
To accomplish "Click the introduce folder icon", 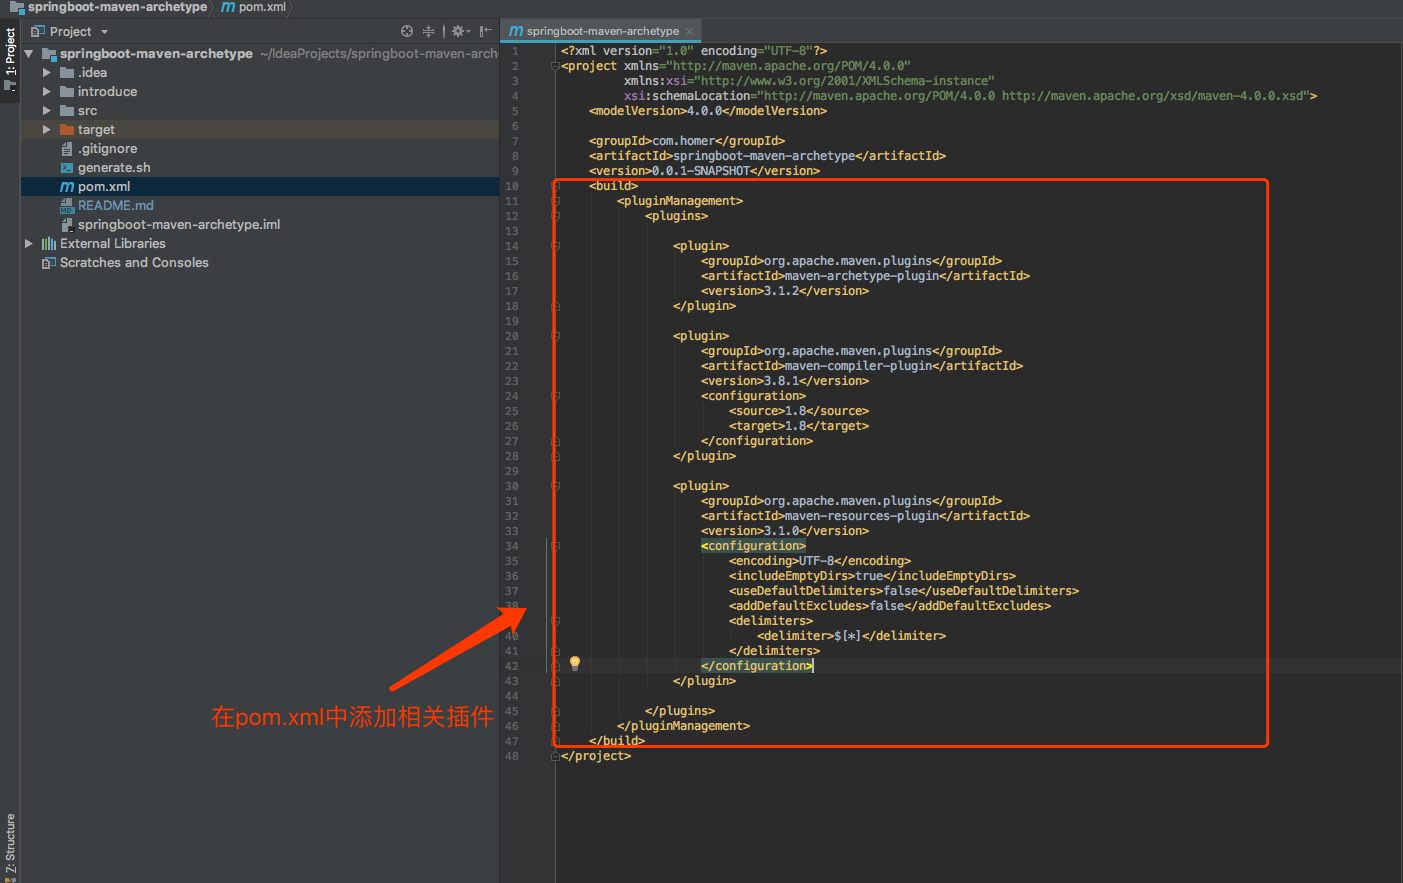I will click(67, 92).
